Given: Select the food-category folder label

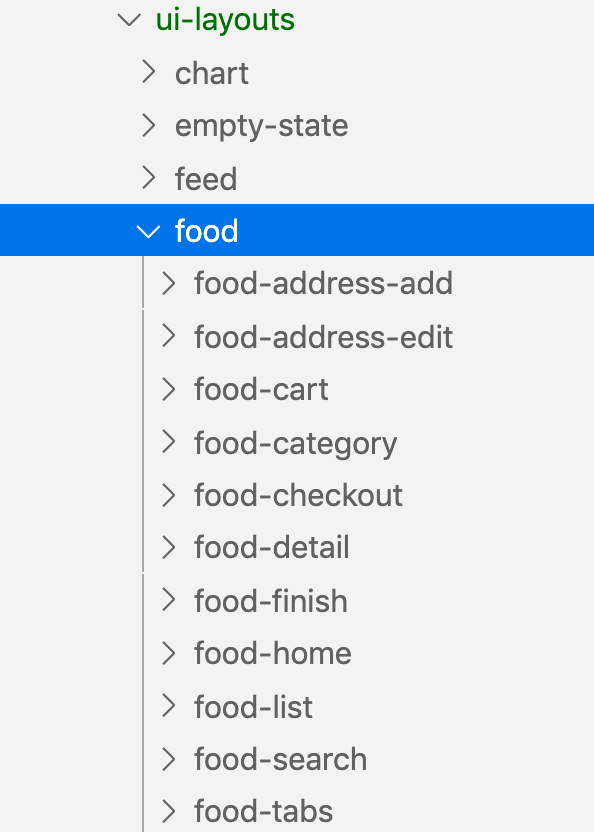Looking at the screenshot, I should (x=296, y=444).
